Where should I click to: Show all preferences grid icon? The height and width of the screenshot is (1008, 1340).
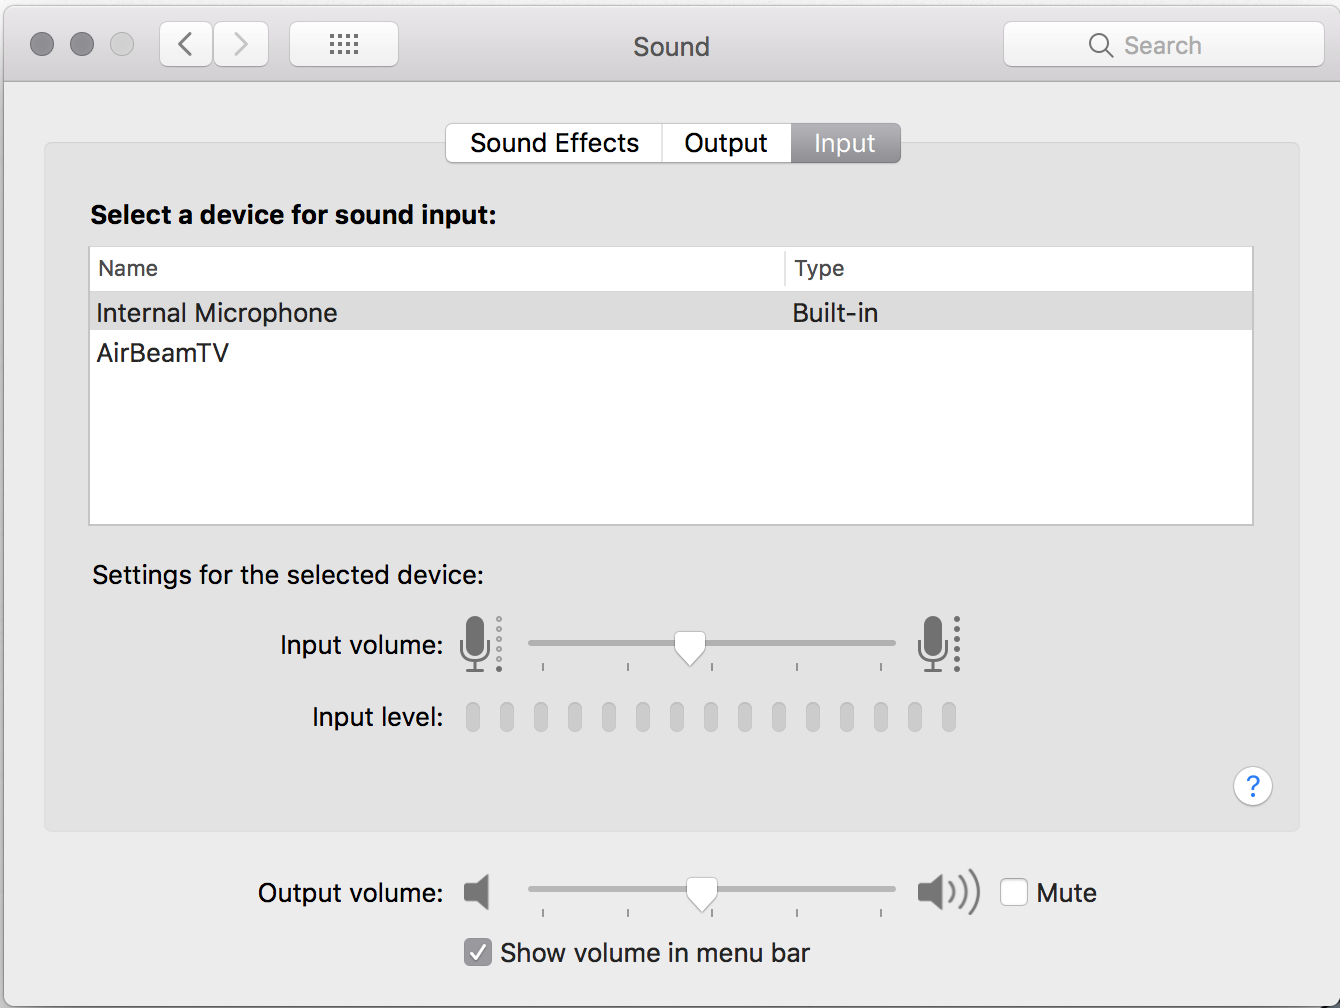point(344,45)
